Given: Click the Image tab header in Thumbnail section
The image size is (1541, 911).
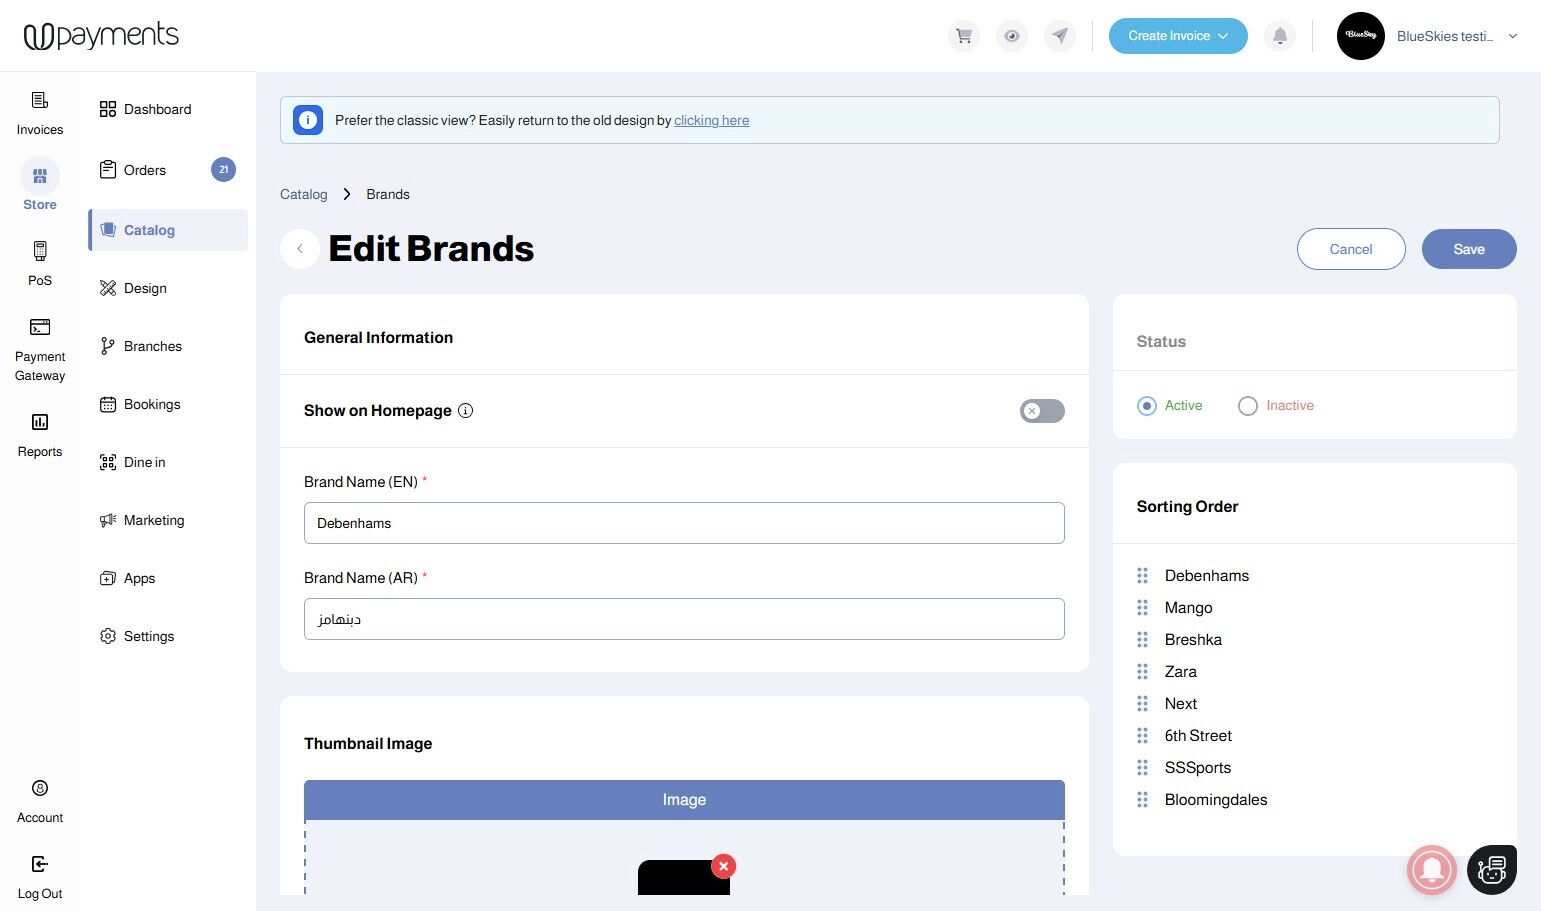Looking at the screenshot, I should [684, 800].
